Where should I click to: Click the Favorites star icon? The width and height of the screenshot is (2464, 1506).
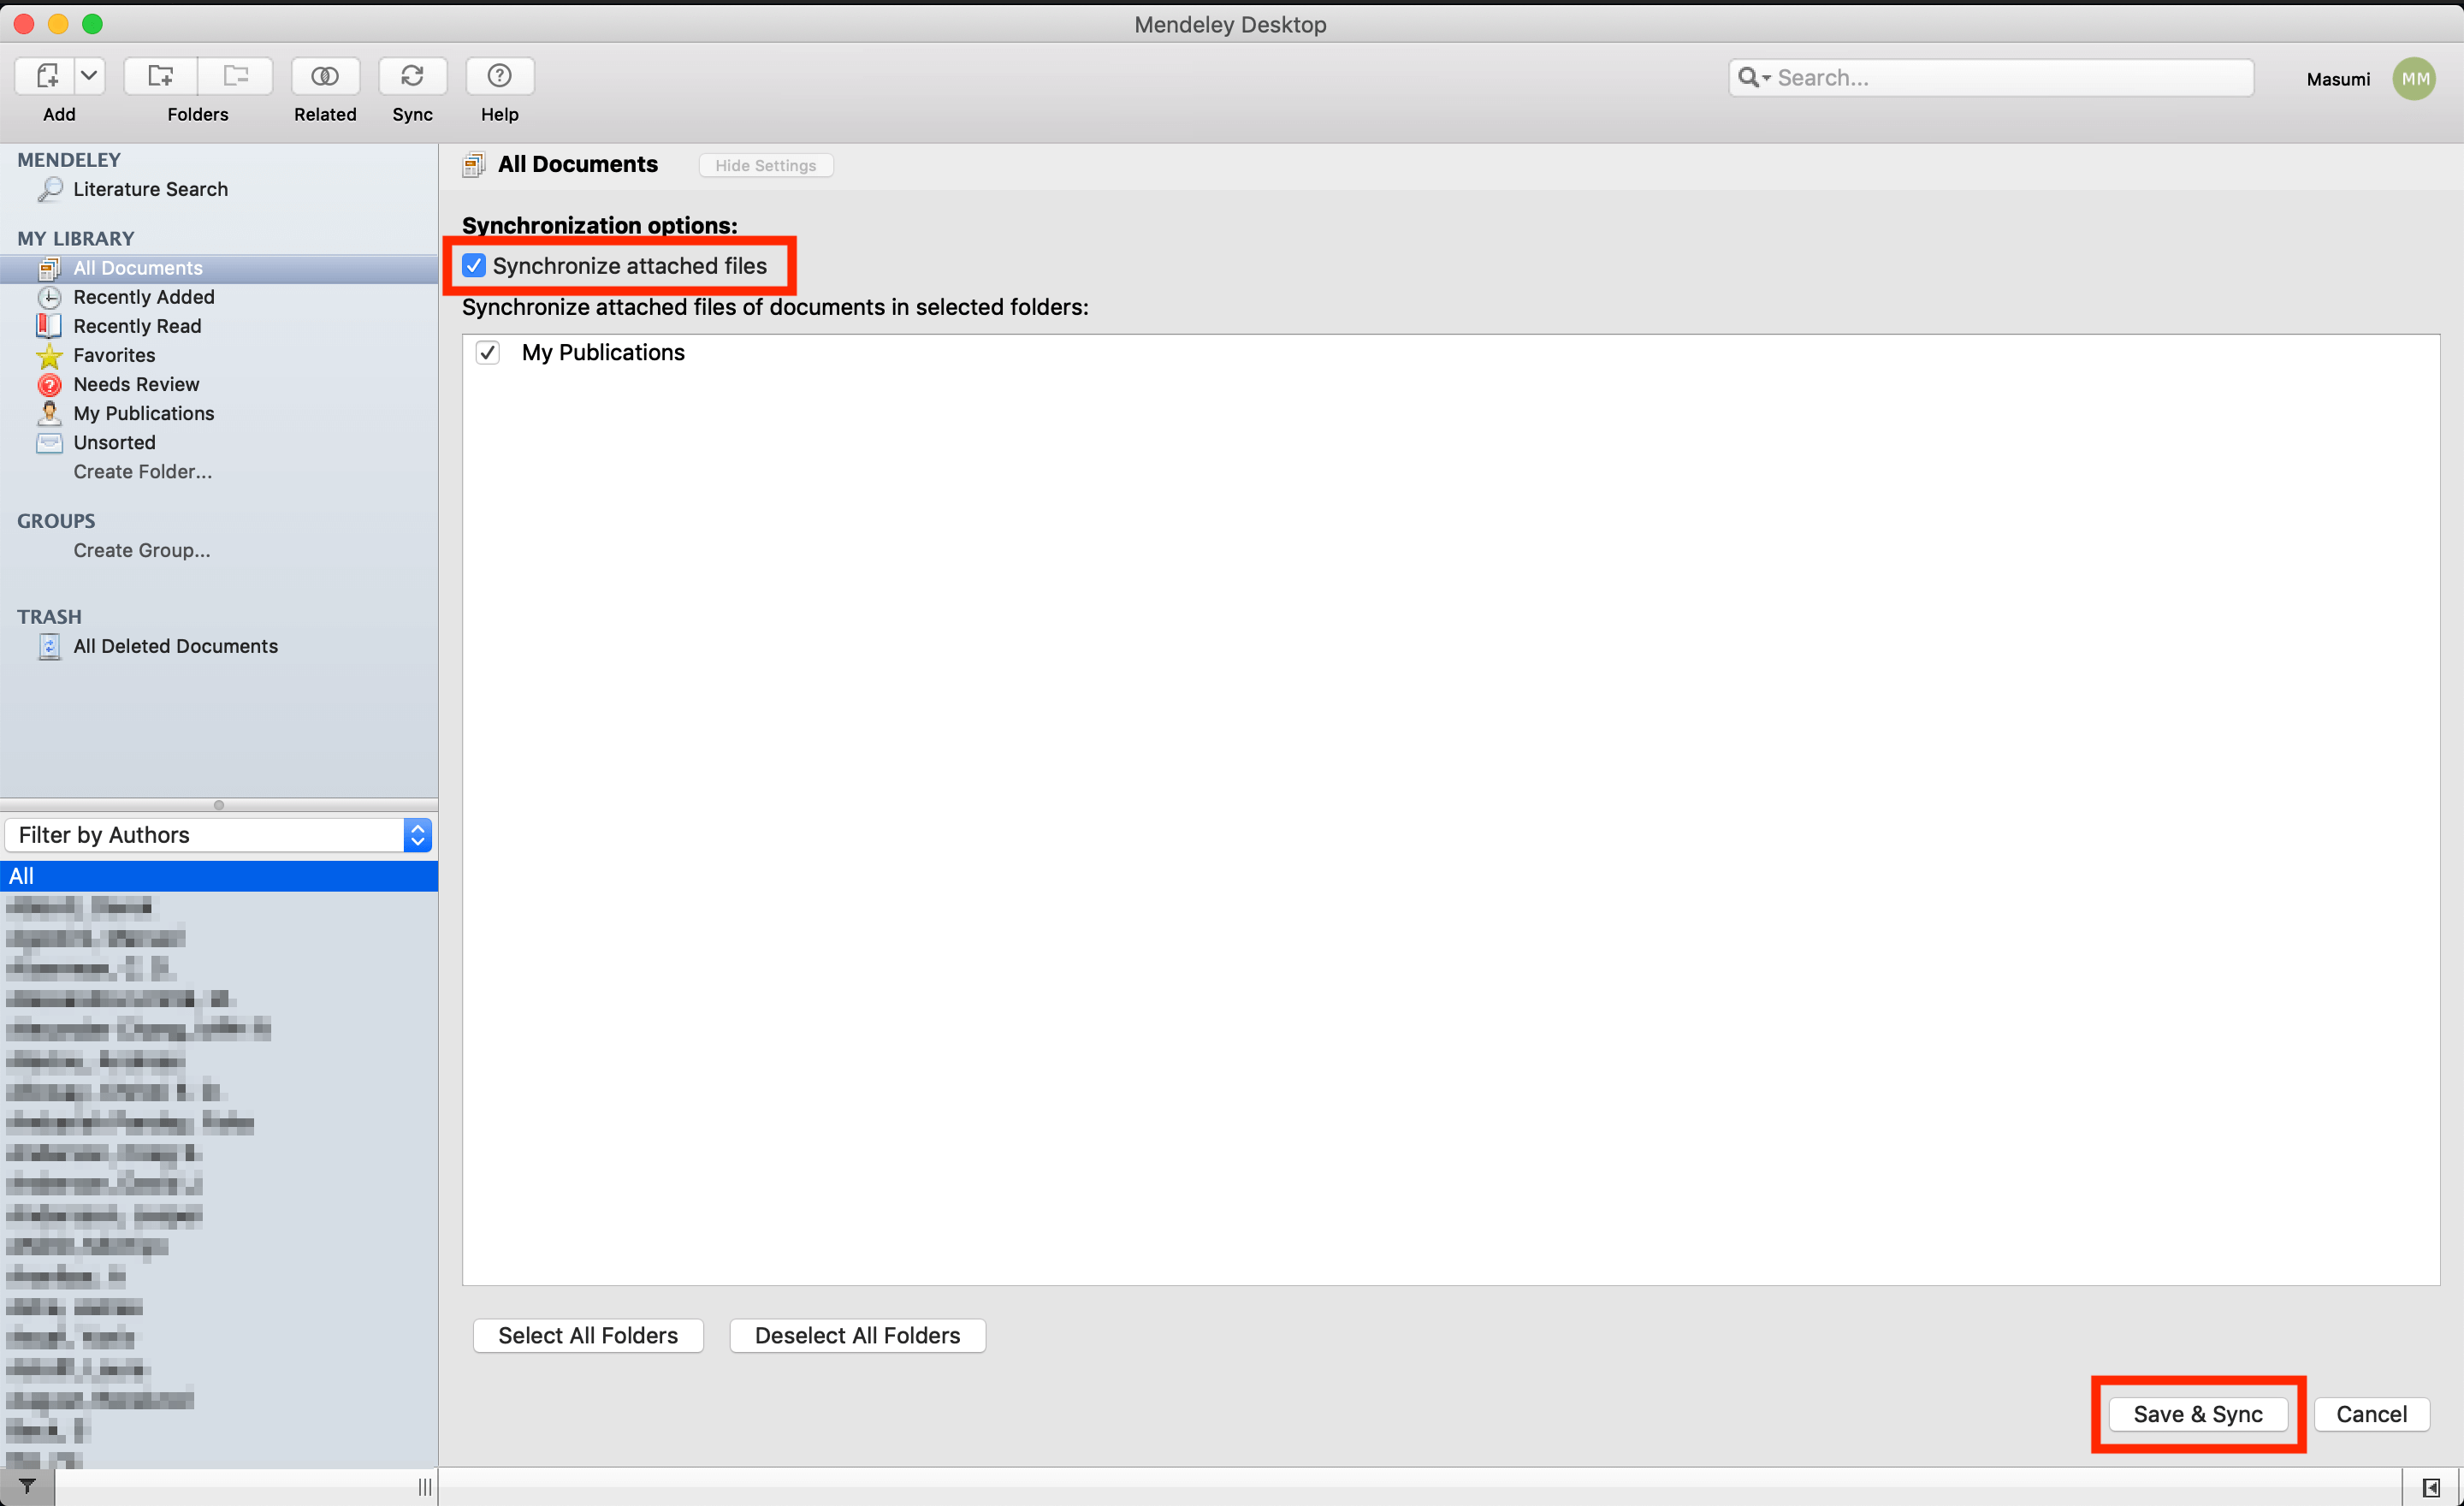48,353
